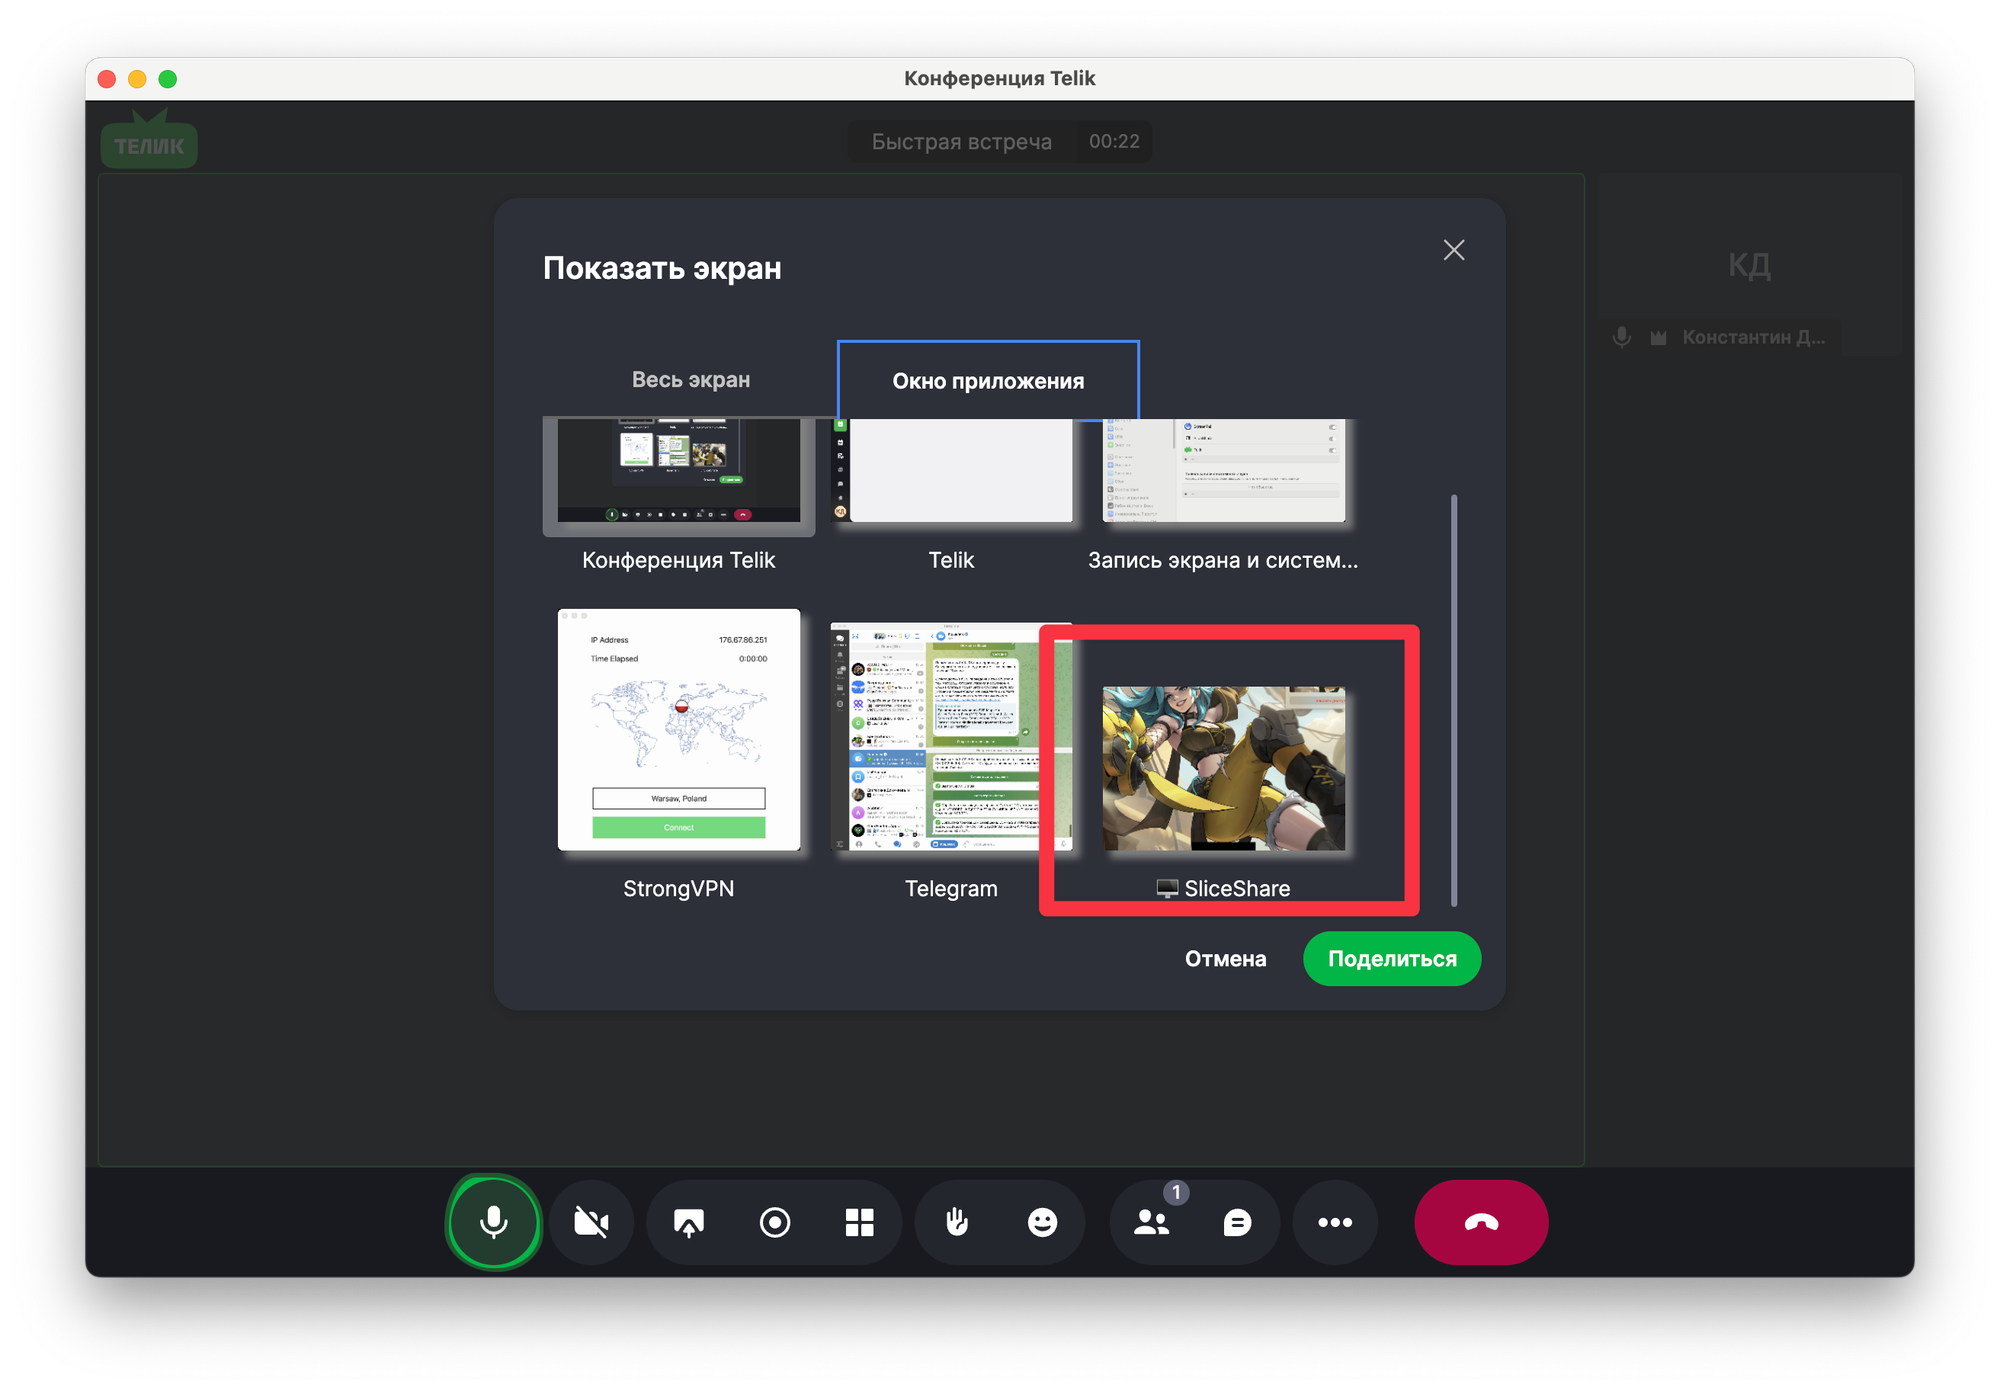This screenshot has width=2000, height=1390.
Task: Click the window list vertical scrollbar
Action: 1453,700
